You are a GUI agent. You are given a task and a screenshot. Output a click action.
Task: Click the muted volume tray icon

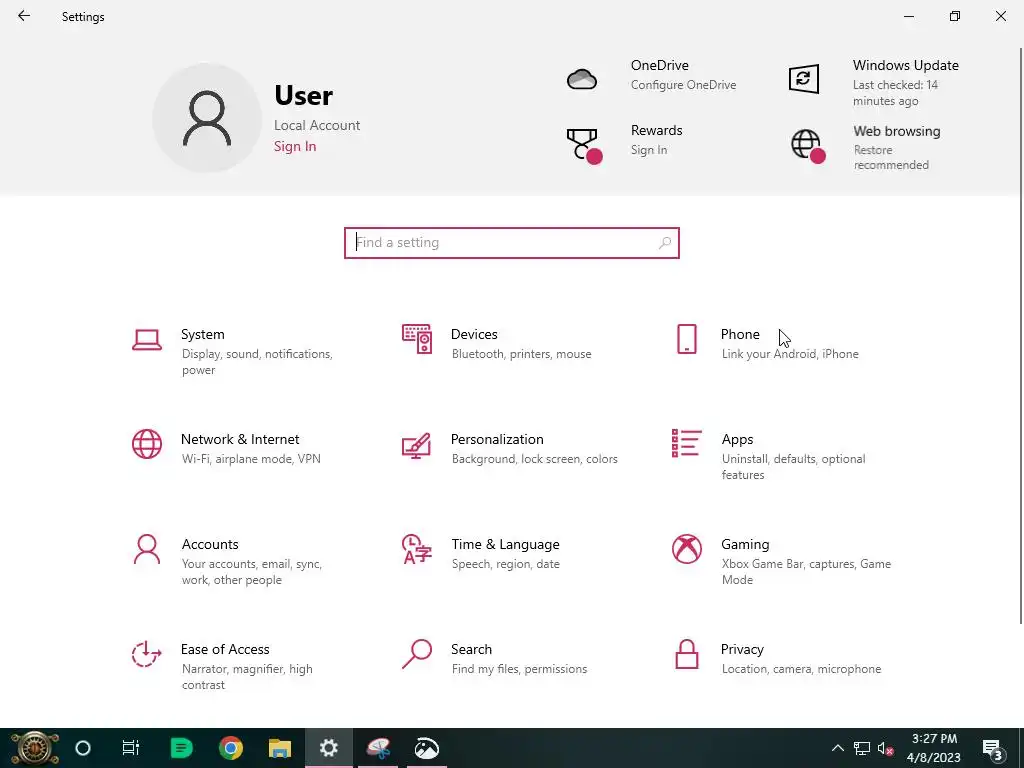(886, 748)
